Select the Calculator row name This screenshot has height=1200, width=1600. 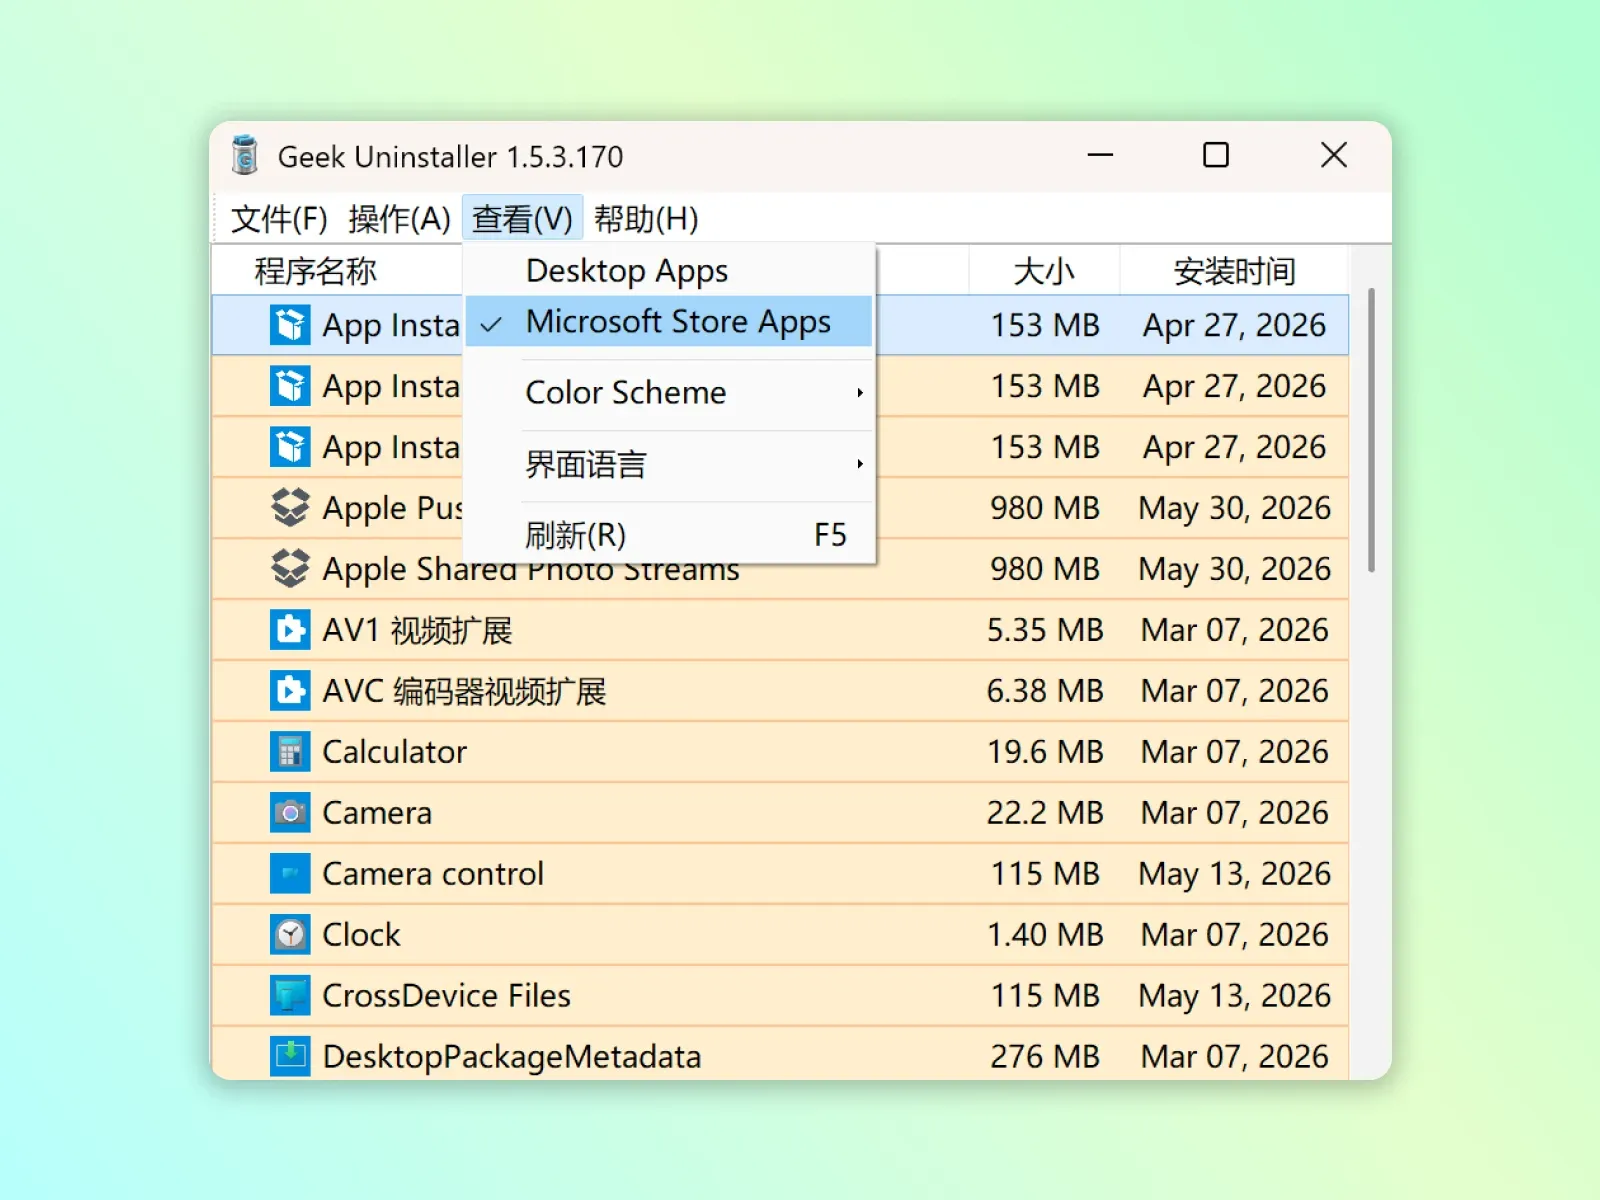coord(395,752)
